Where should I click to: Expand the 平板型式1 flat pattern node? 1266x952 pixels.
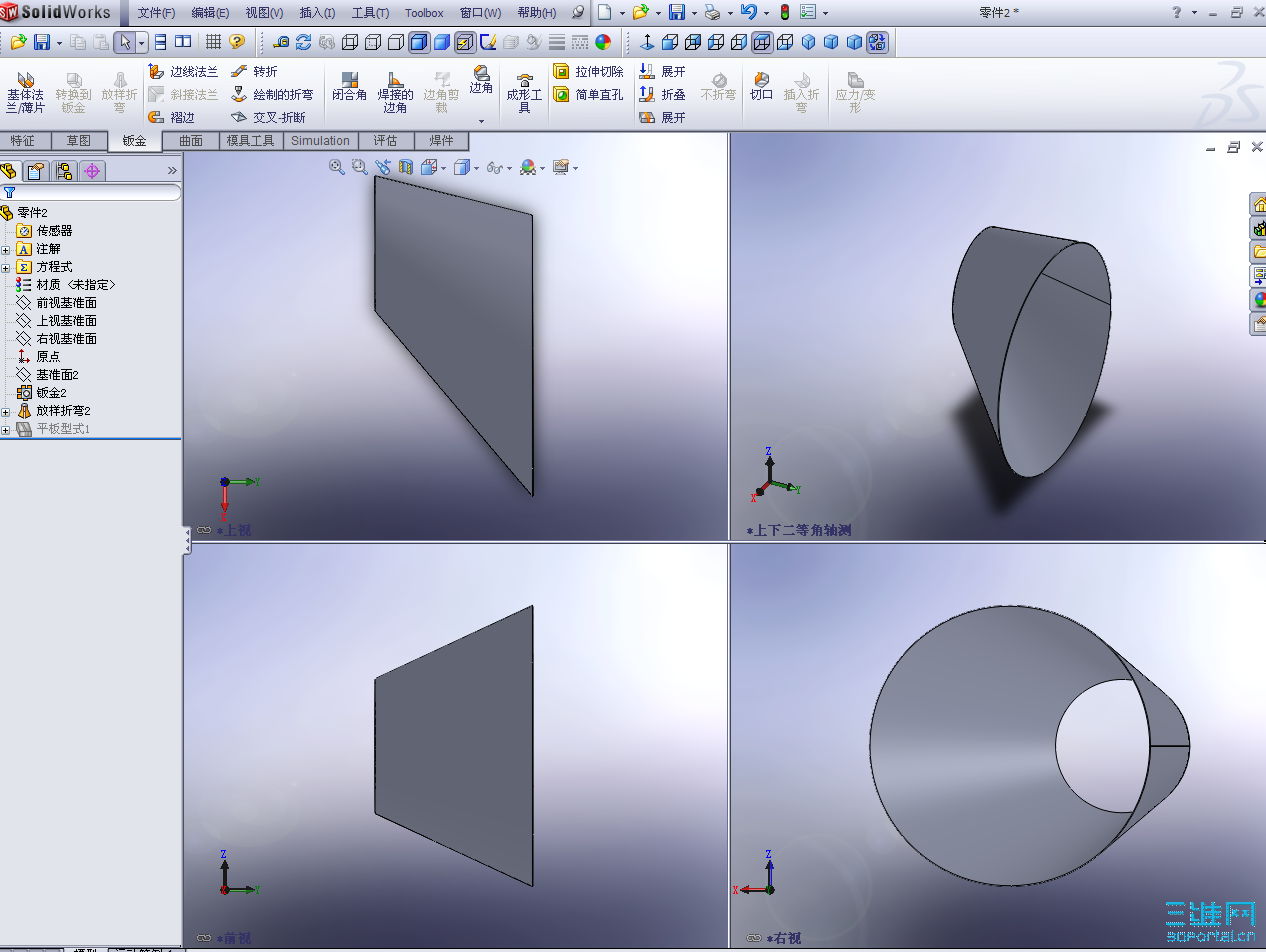6,429
